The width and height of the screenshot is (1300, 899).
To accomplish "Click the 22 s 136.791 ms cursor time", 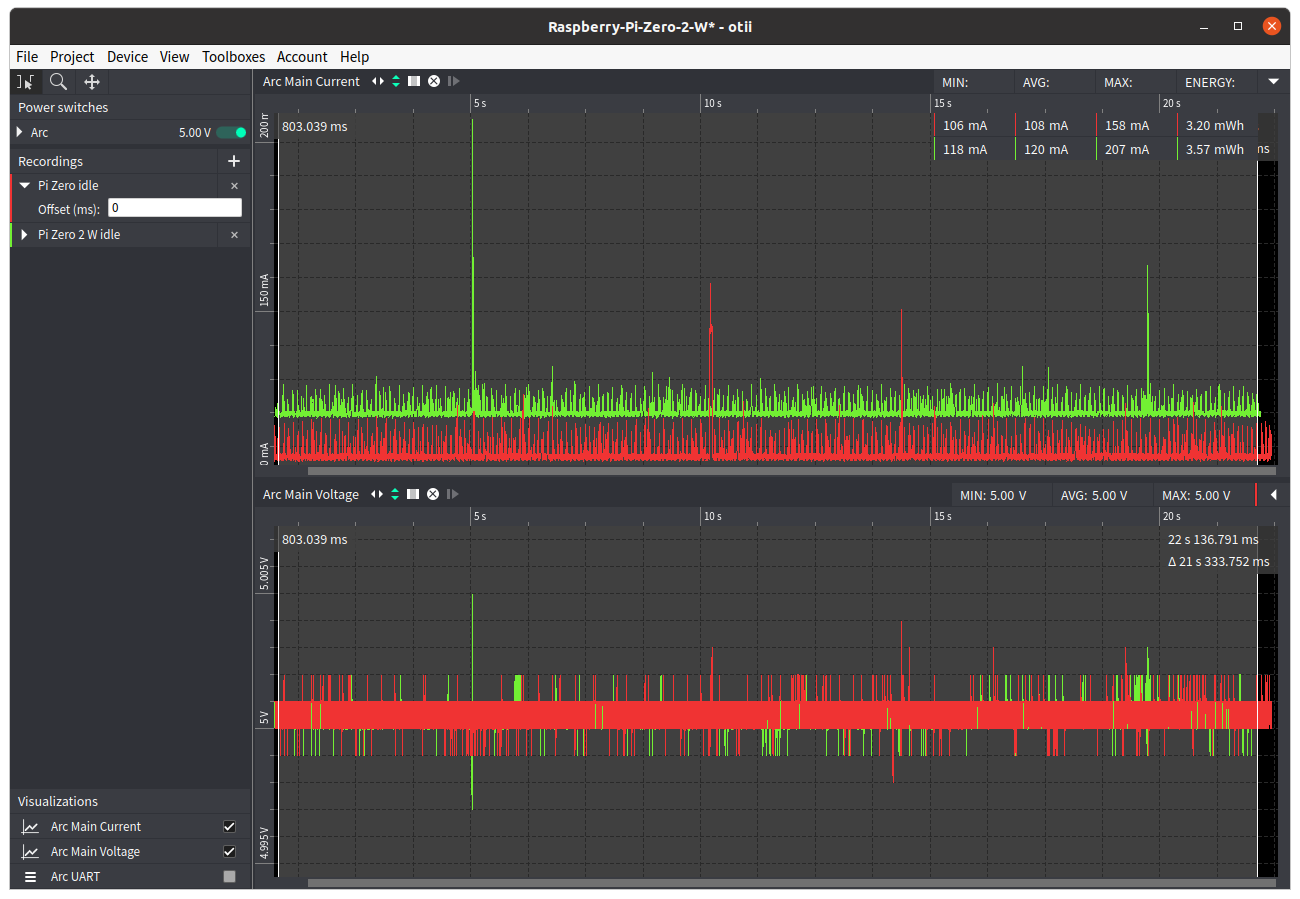I will tap(1213, 540).
